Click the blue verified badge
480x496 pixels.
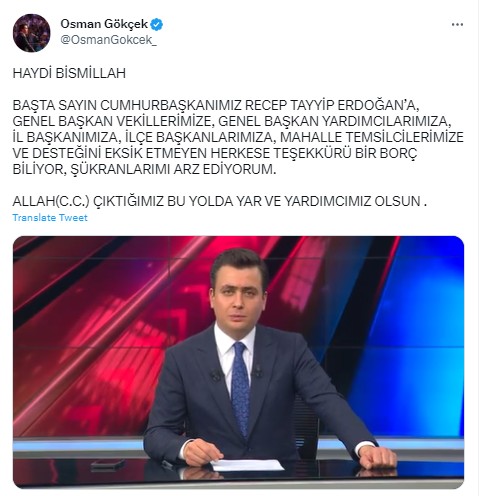tap(157, 25)
